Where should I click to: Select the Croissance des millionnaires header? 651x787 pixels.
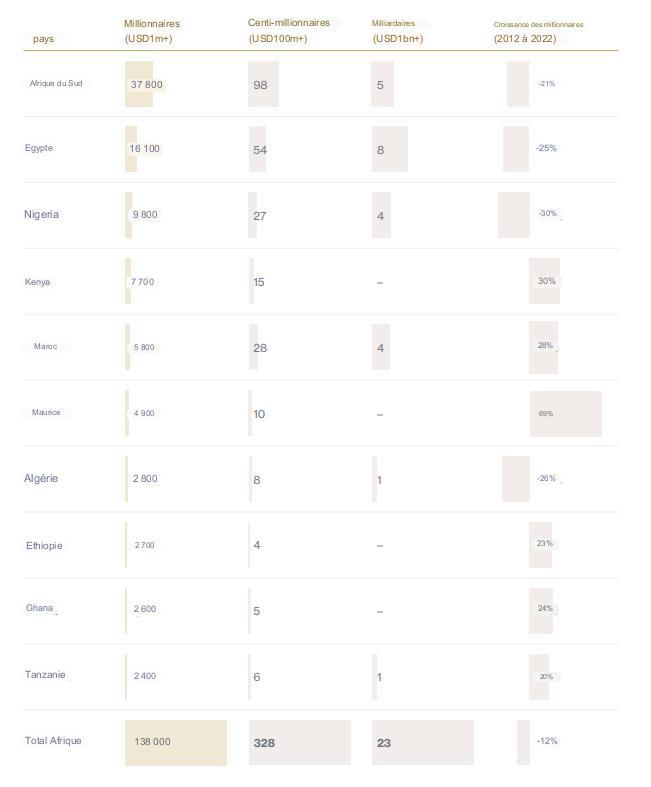coord(538,32)
